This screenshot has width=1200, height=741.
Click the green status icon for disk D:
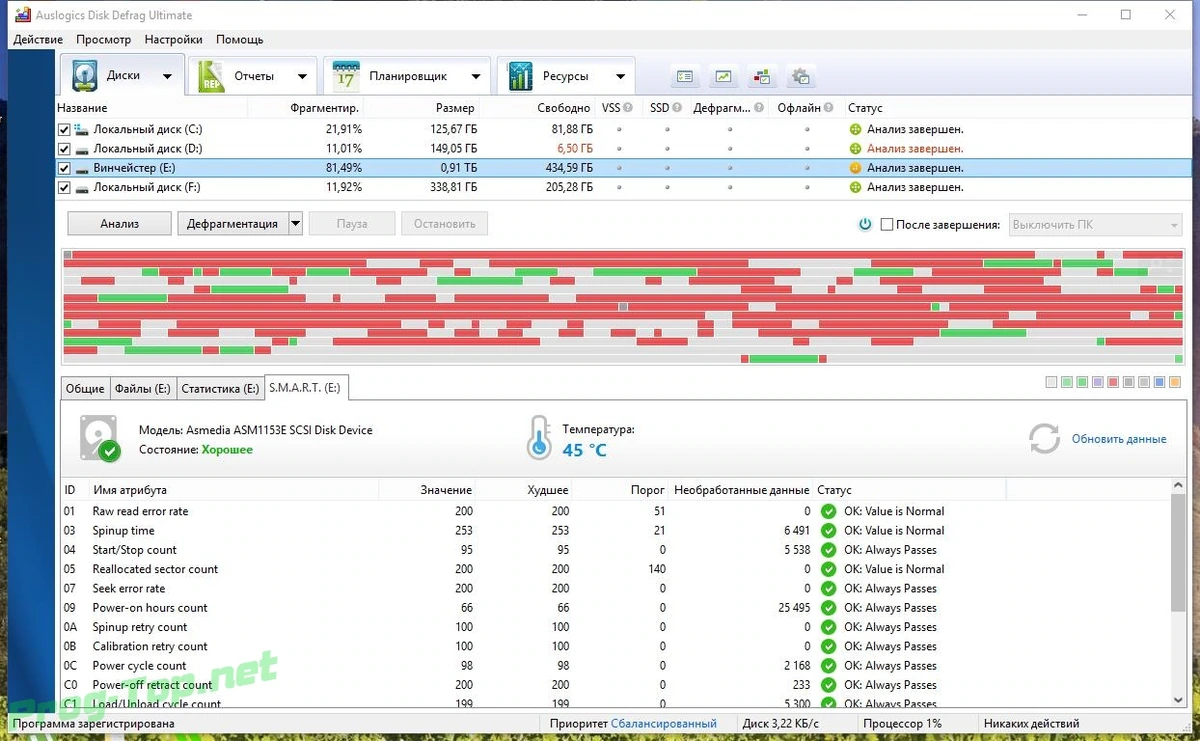click(x=855, y=148)
